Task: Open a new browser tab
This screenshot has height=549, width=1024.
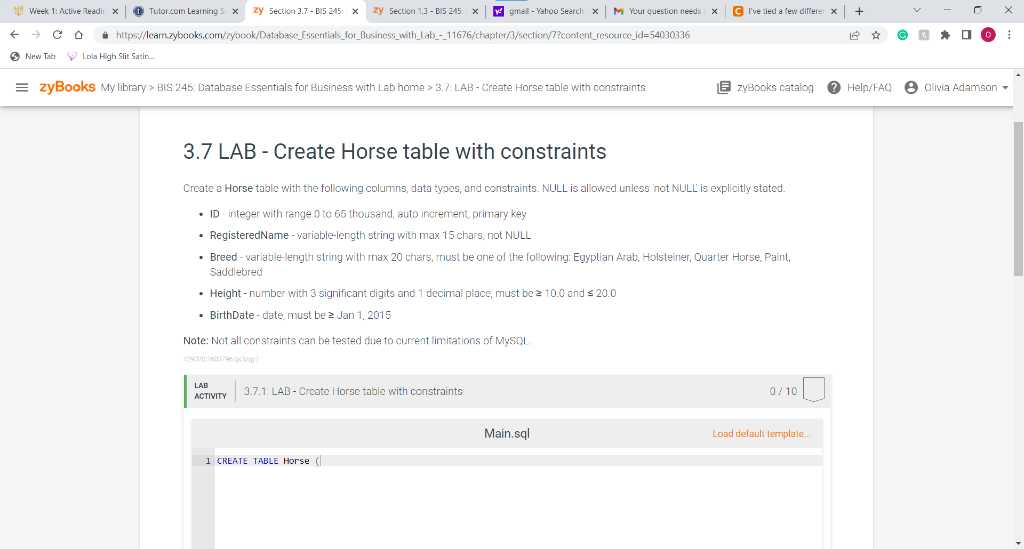Action: [x=859, y=11]
